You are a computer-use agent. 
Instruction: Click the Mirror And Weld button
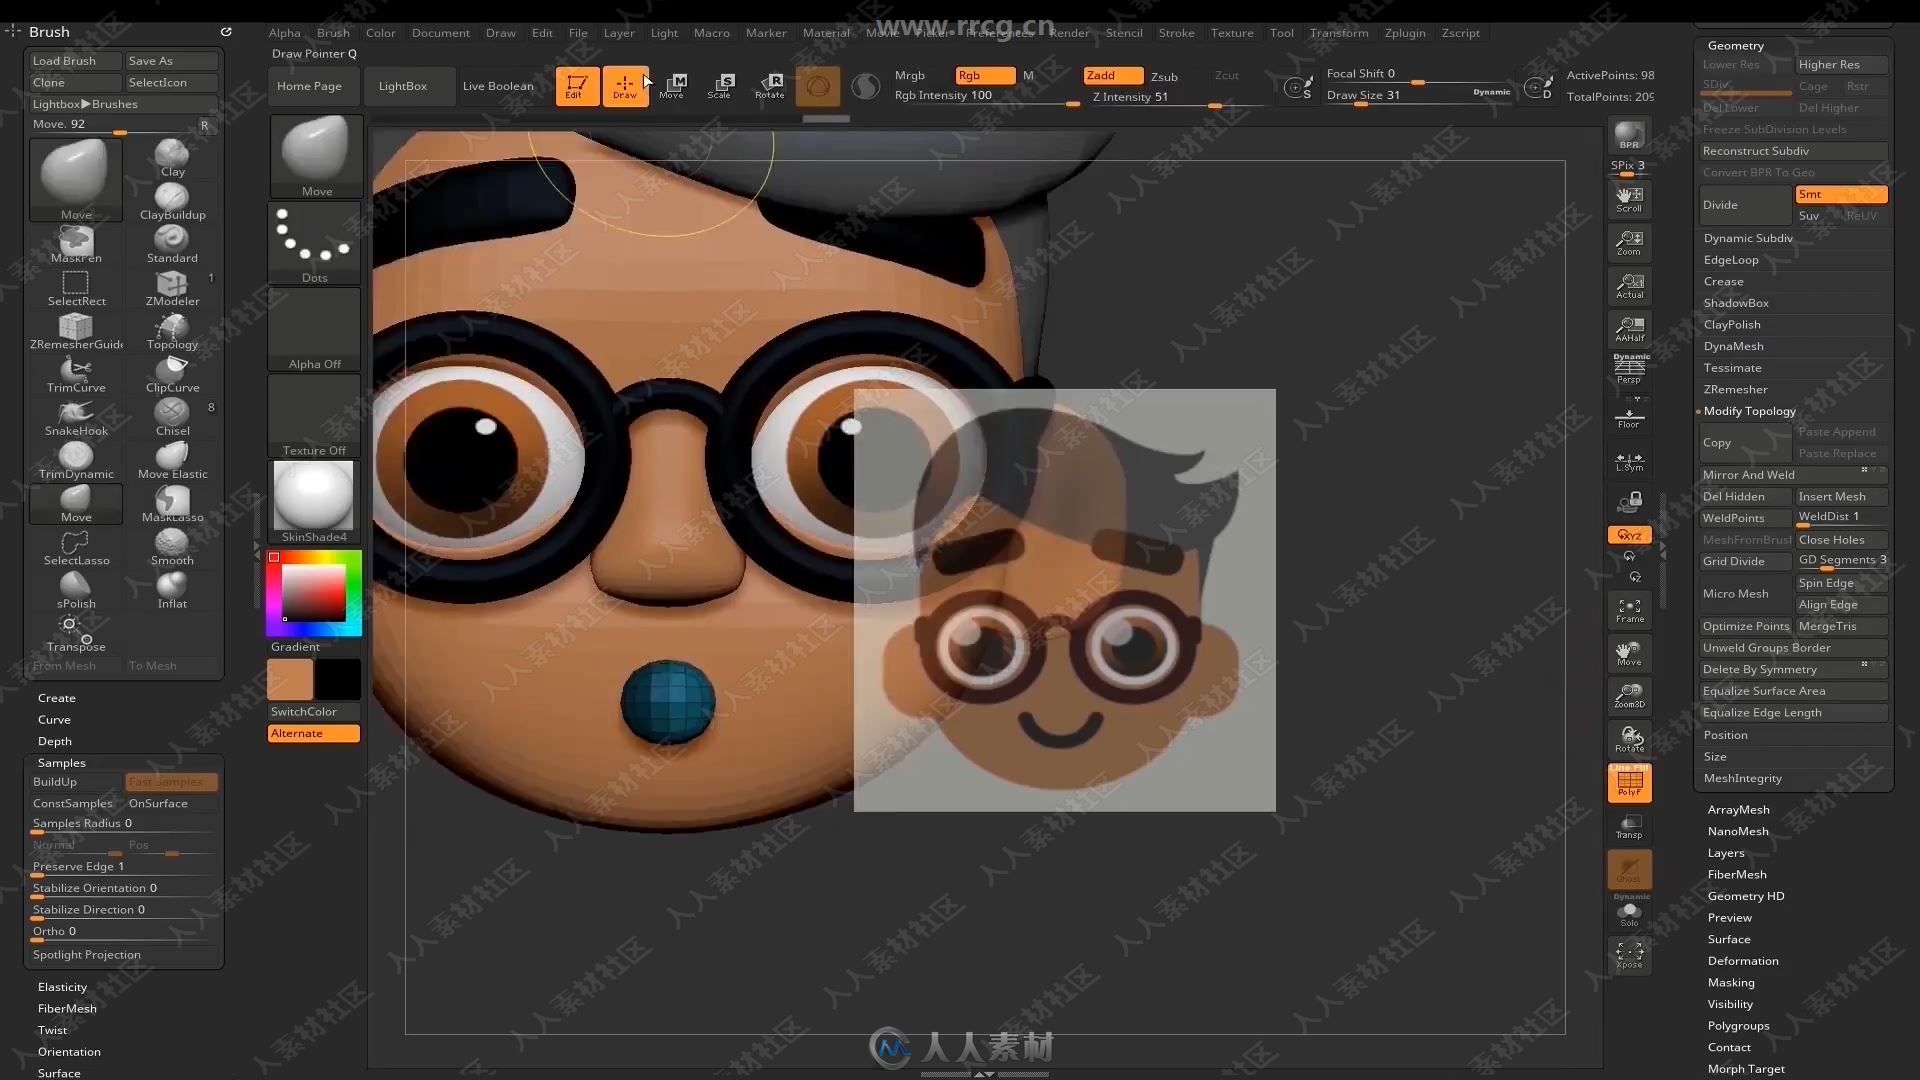click(1793, 475)
